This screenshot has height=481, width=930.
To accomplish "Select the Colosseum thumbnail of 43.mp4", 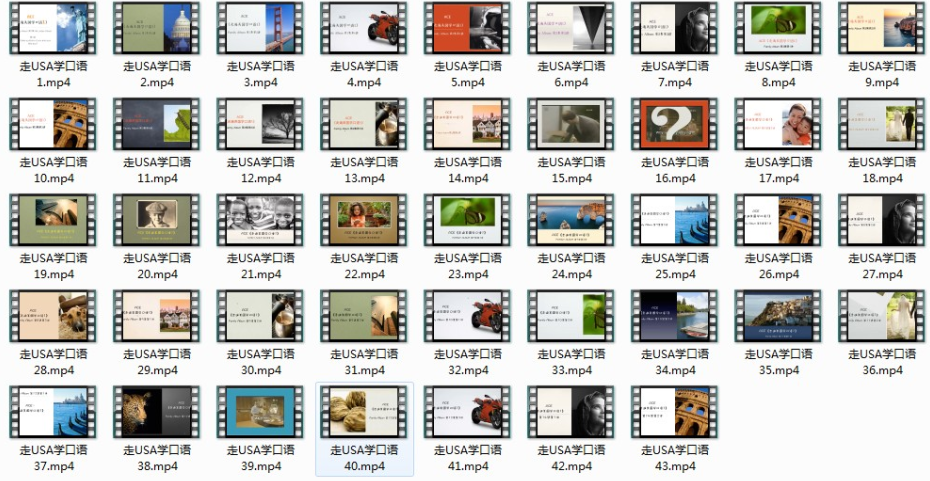I will click(x=675, y=412).
